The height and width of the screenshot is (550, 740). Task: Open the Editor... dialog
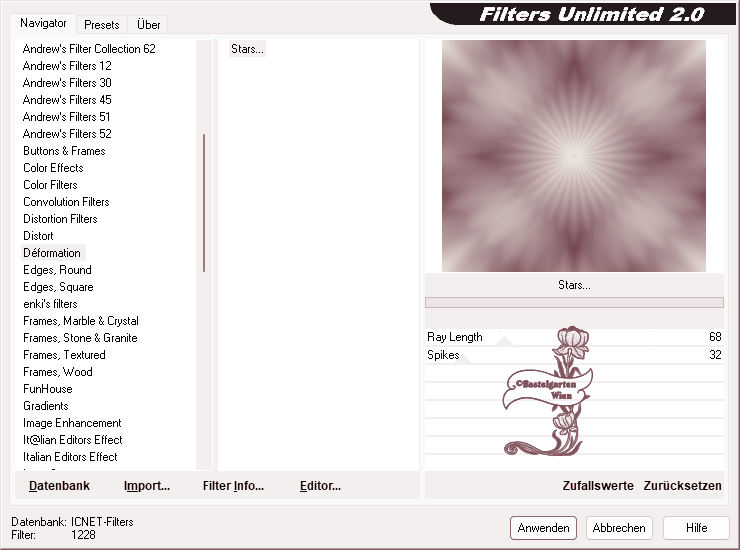[x=320, y=486]
